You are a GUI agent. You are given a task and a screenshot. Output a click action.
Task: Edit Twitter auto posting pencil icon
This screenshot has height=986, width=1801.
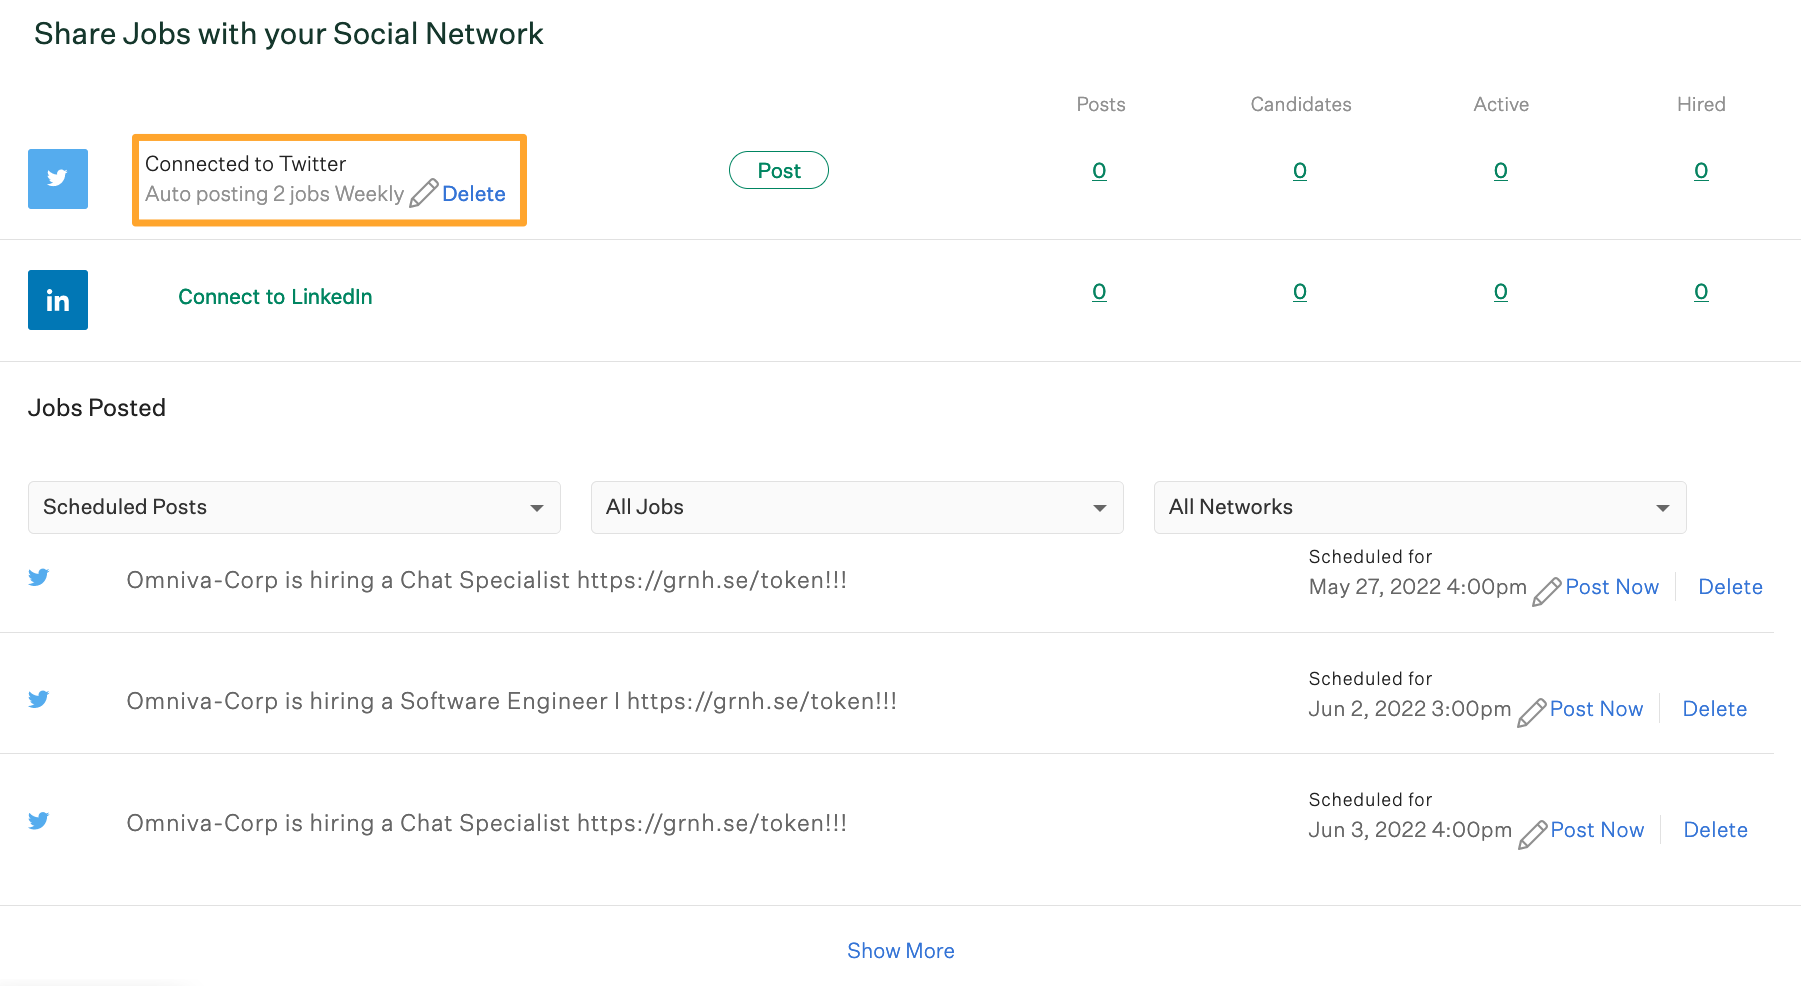423,193
